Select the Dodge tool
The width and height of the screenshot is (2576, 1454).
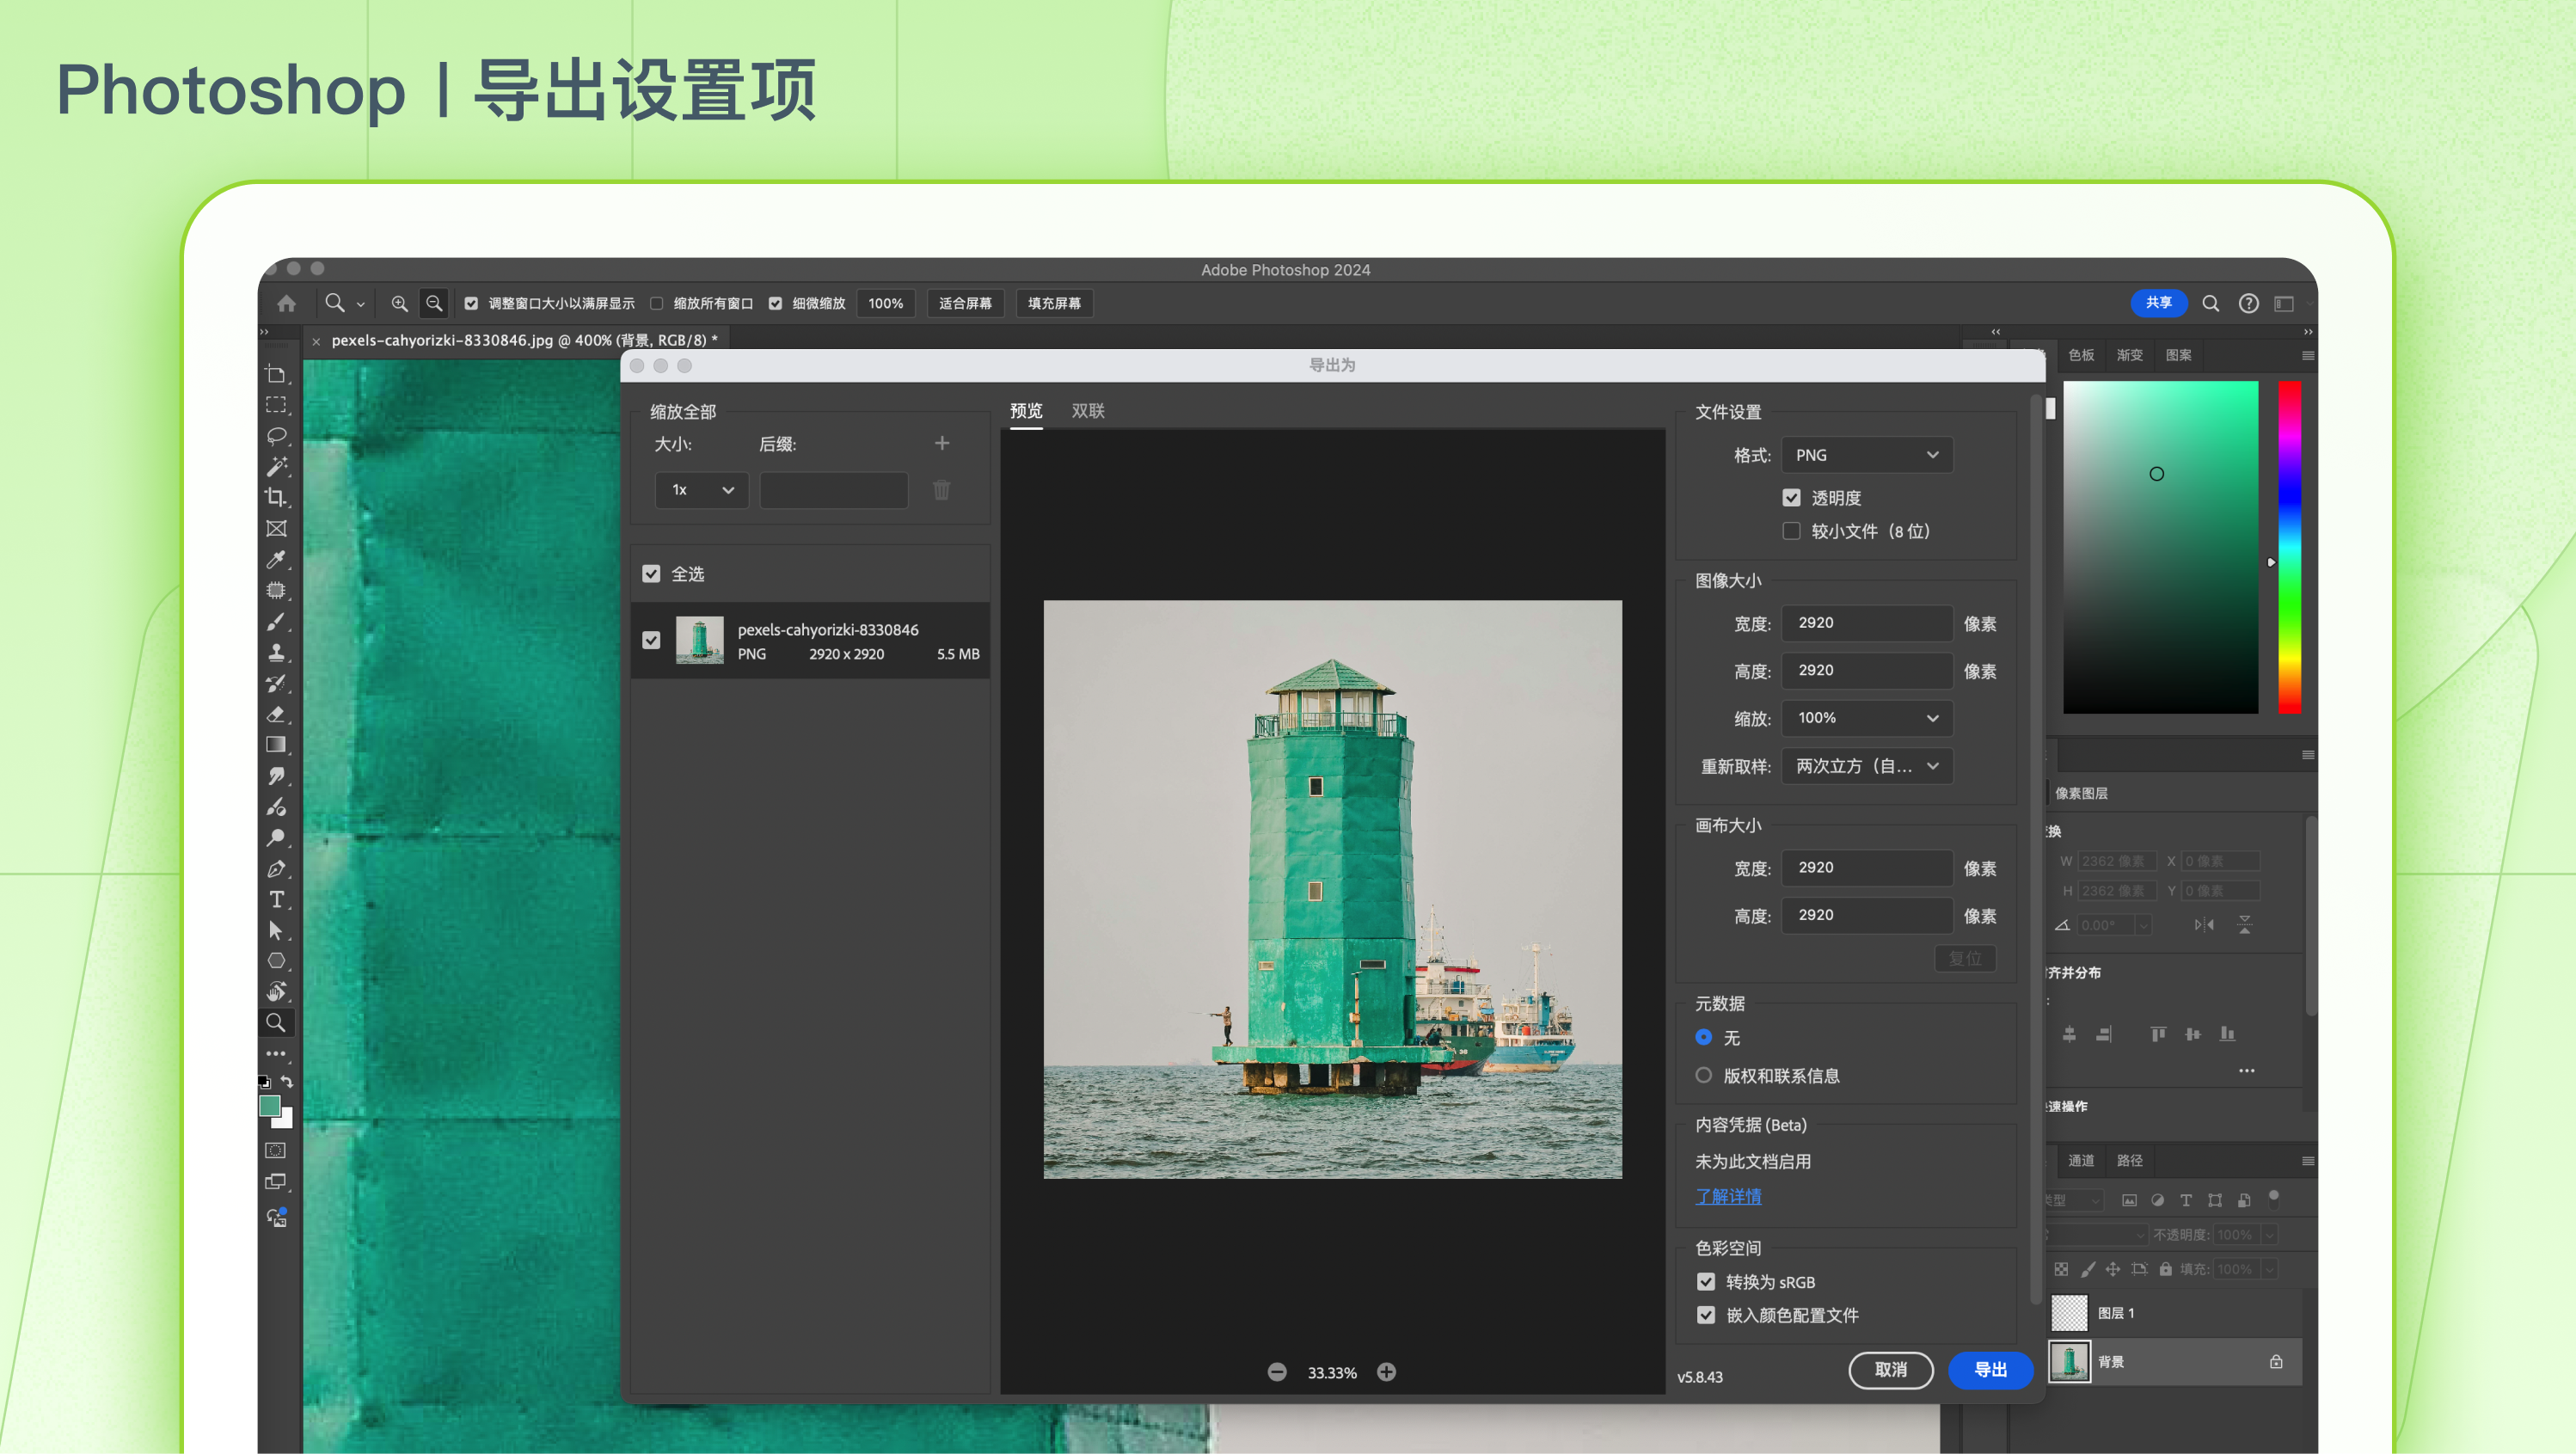click(x=276, y=838)
